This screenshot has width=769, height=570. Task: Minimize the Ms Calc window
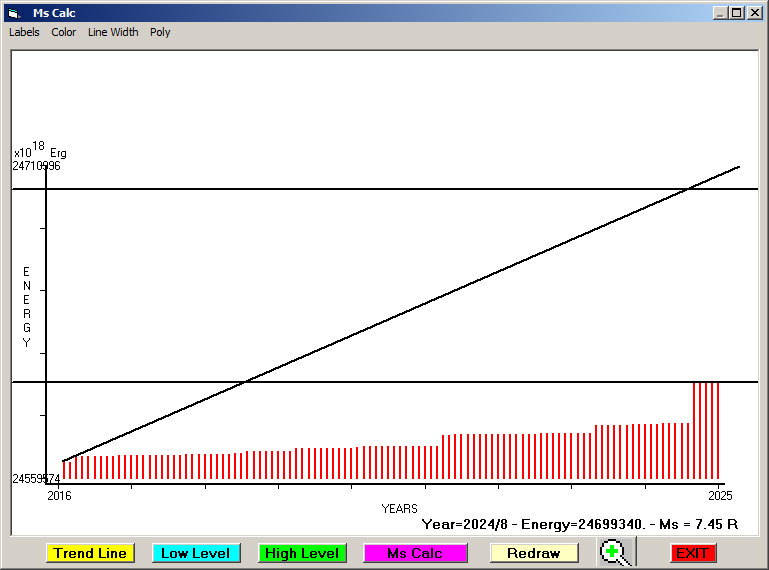720,13
